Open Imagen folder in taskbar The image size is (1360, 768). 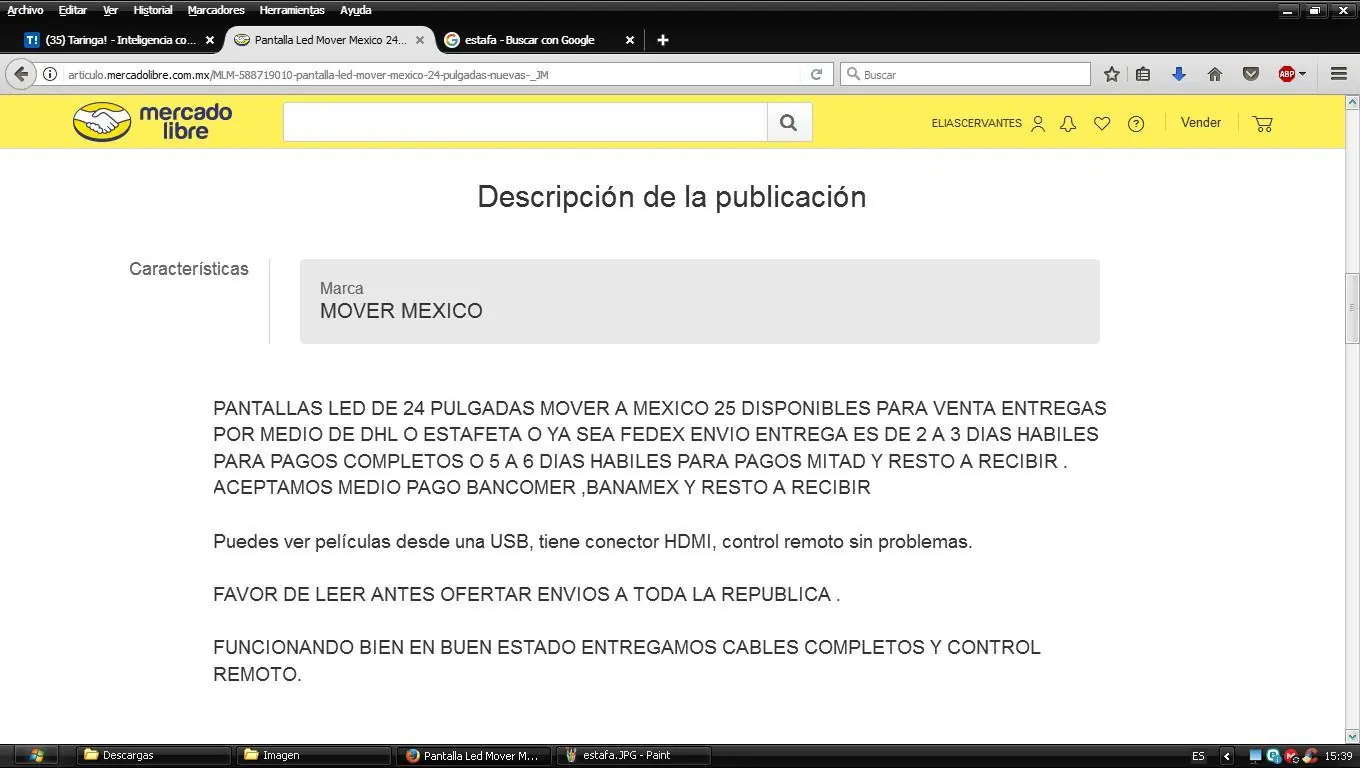pyautogui.click(x=314, y=755)
